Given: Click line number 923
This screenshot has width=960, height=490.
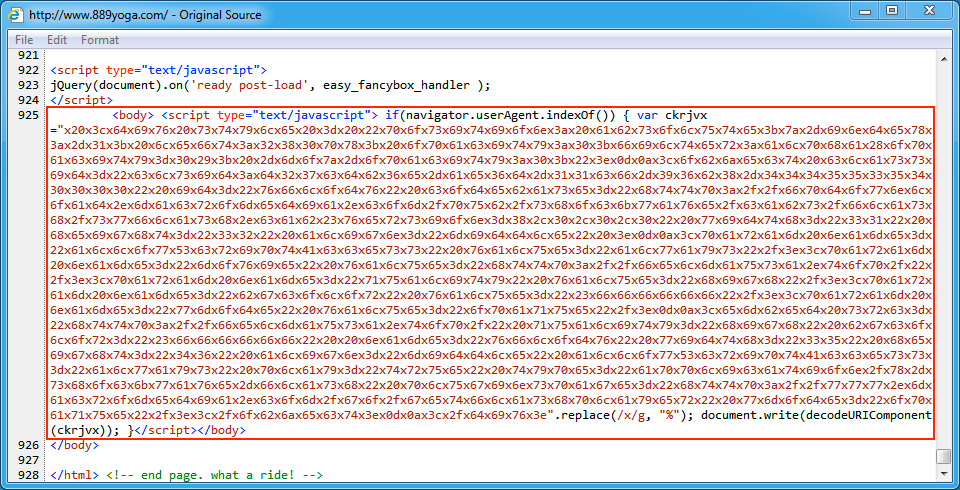Looking at the screenshot, I should (28, 85).
